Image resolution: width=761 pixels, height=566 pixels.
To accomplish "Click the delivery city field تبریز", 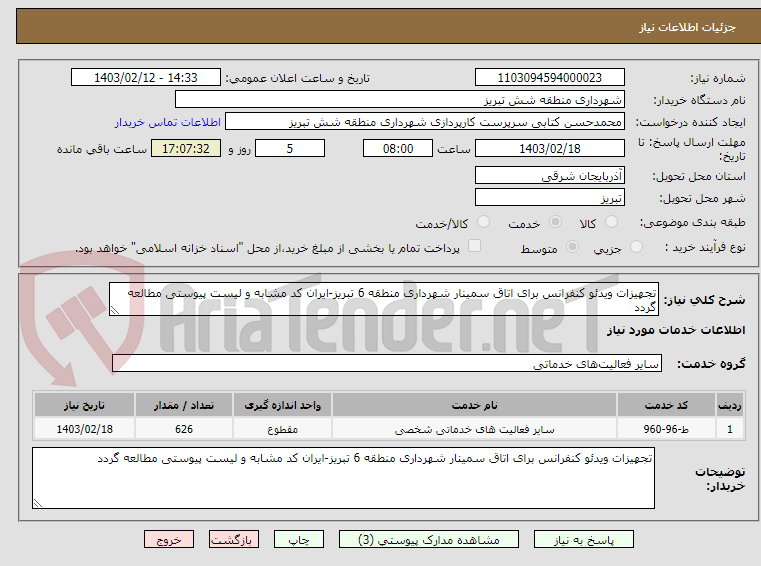I will click(x=549, y=198).
